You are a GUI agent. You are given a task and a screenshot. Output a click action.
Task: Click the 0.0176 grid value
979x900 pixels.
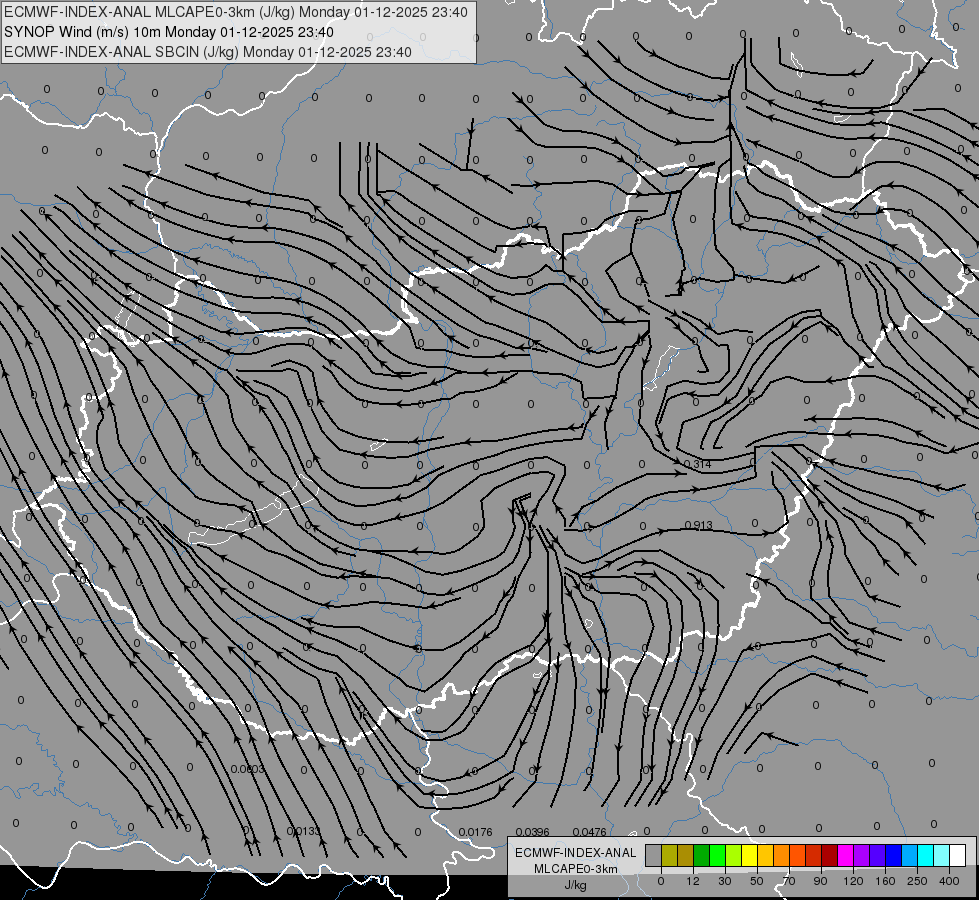coord(475,832)
